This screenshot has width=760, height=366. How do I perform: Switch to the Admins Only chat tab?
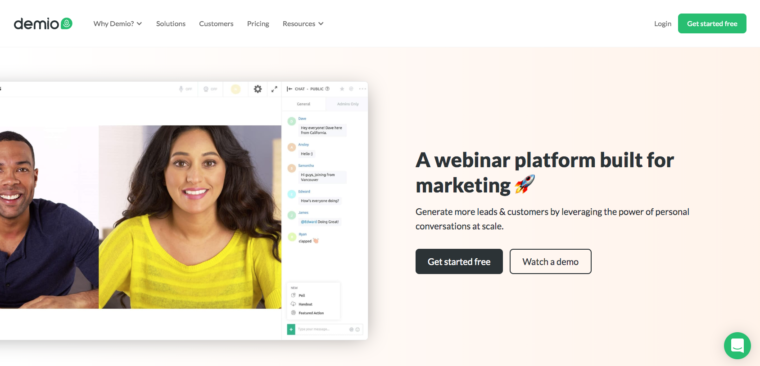tap(348, 104)
